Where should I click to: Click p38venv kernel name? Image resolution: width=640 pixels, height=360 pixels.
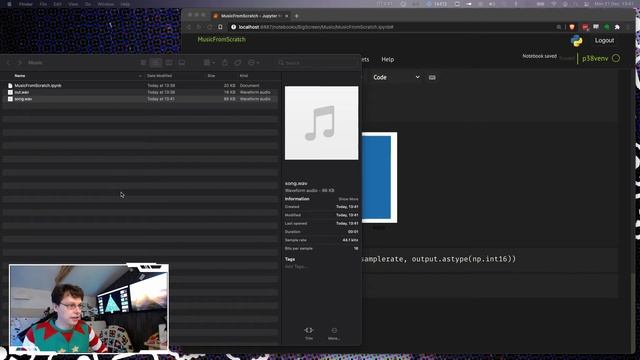595,59
